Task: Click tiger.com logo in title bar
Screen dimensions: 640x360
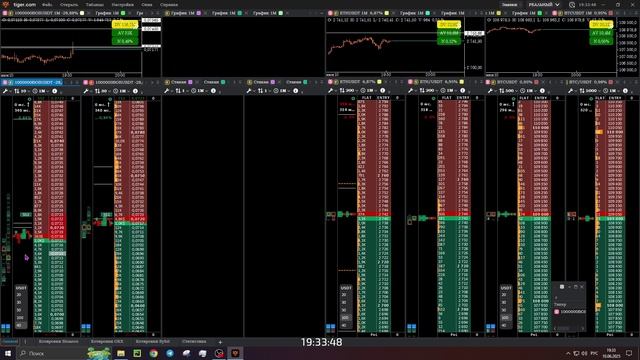Action: tap(20, 4)
